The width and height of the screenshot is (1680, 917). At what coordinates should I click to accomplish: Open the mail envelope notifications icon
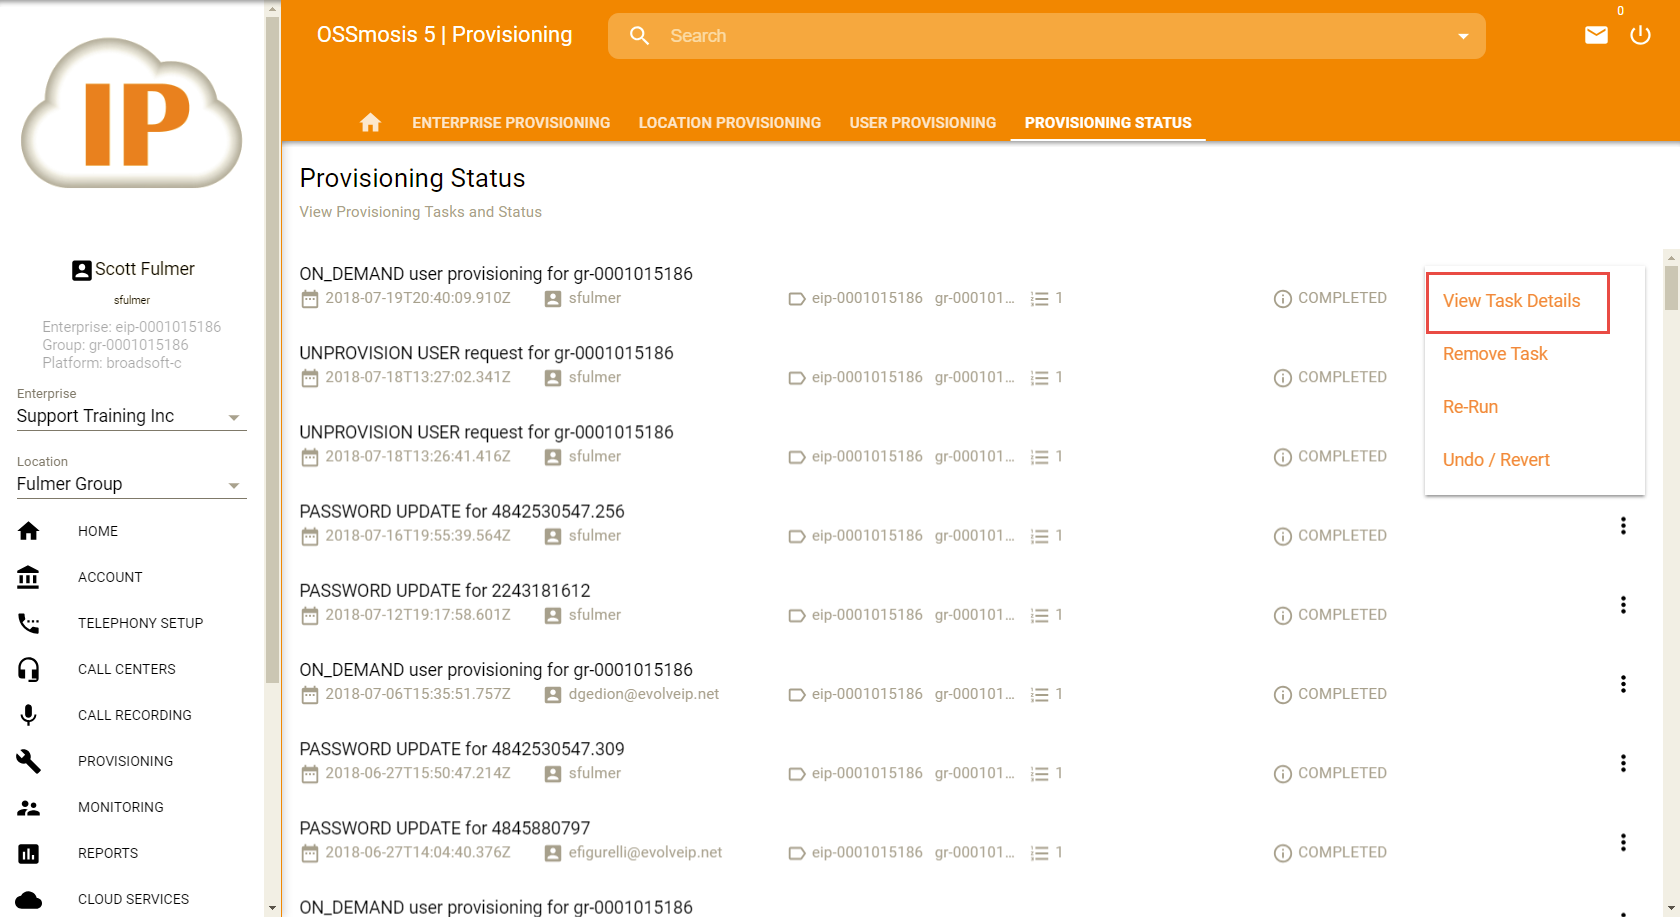(1596, 36)
